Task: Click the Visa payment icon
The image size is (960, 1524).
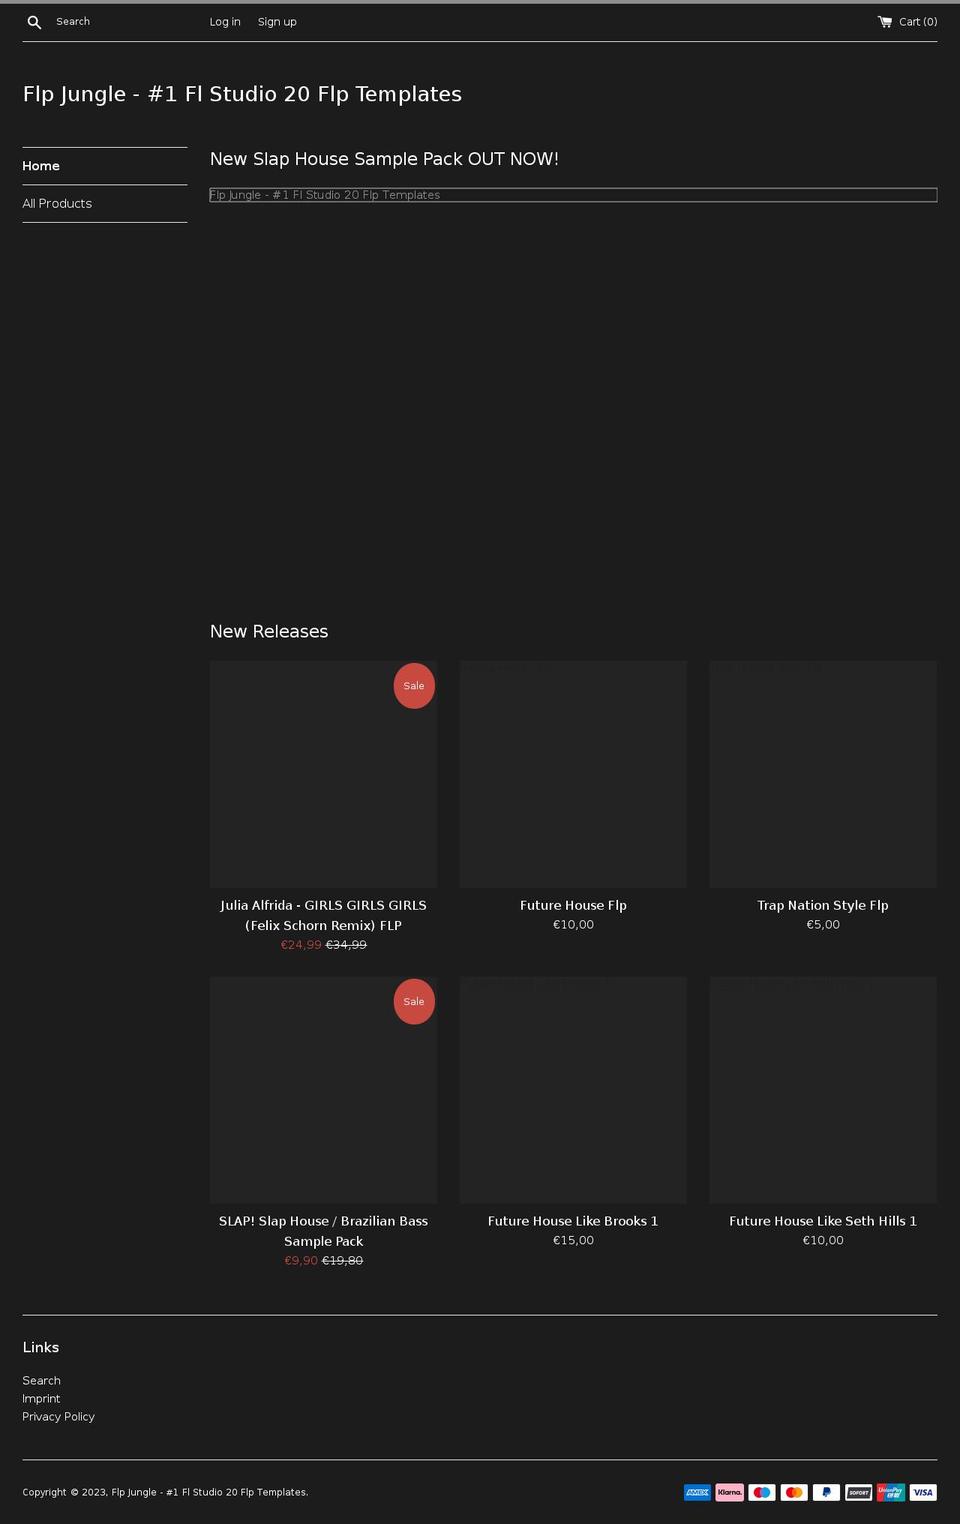Action: (x=923, y=1492)
